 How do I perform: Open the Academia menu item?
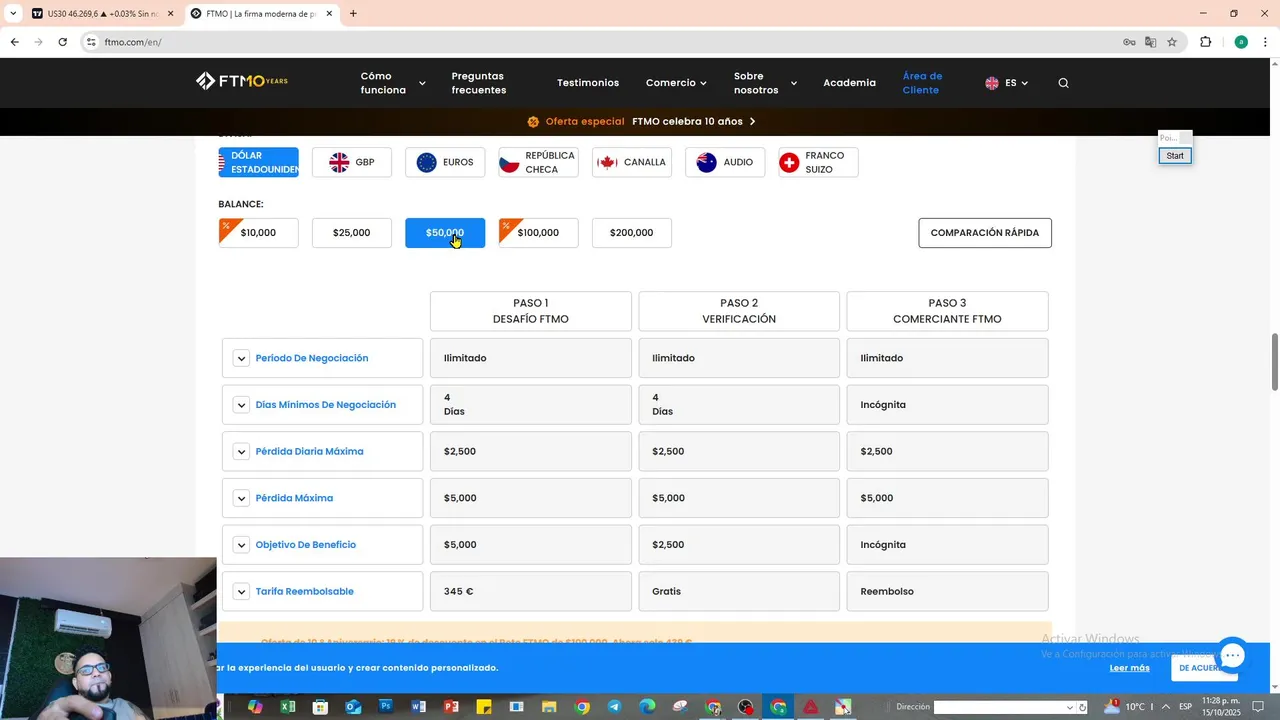pyautogui.click(x=849, y=83)
